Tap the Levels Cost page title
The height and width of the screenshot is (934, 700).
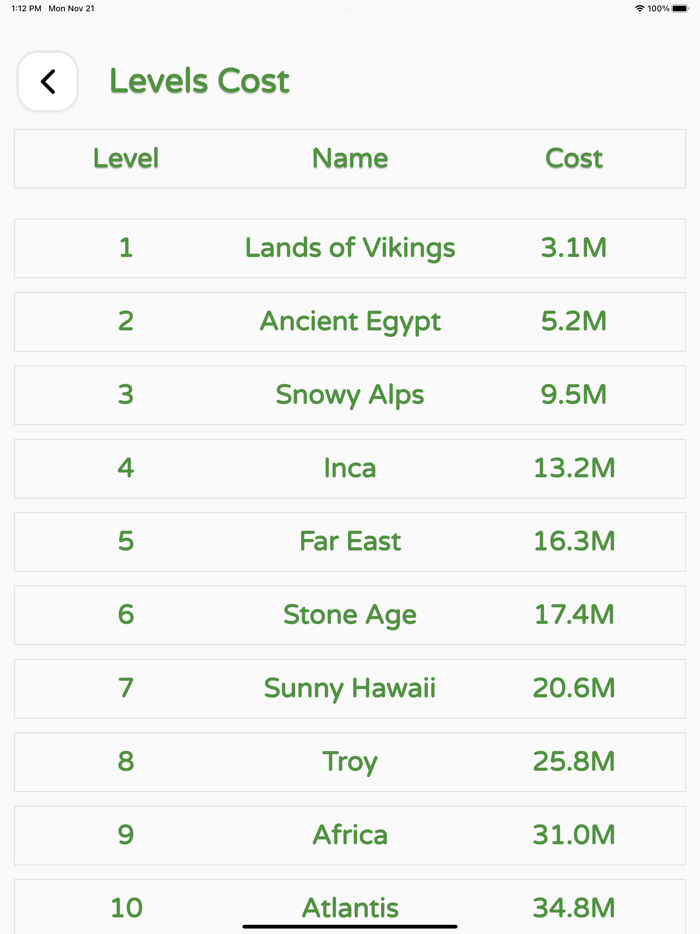(x=199, y=81)
